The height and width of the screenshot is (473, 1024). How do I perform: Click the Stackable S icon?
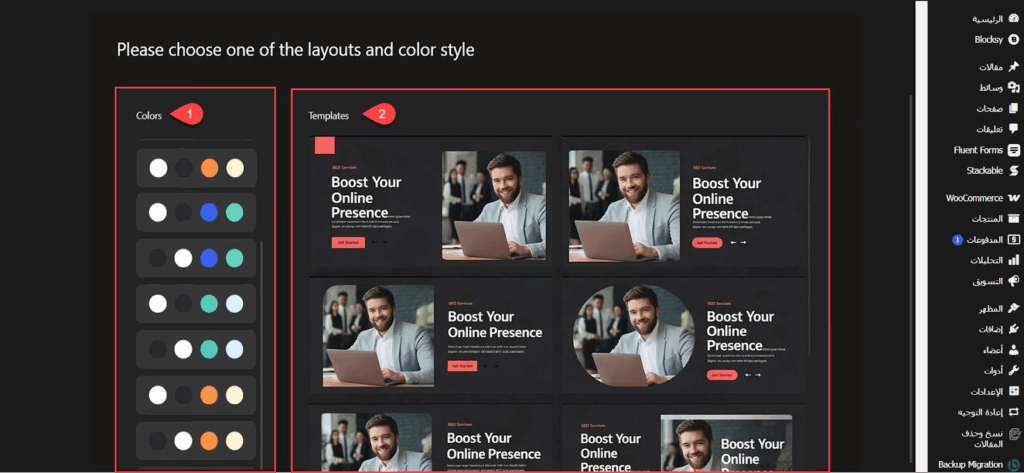[1013, 171]
